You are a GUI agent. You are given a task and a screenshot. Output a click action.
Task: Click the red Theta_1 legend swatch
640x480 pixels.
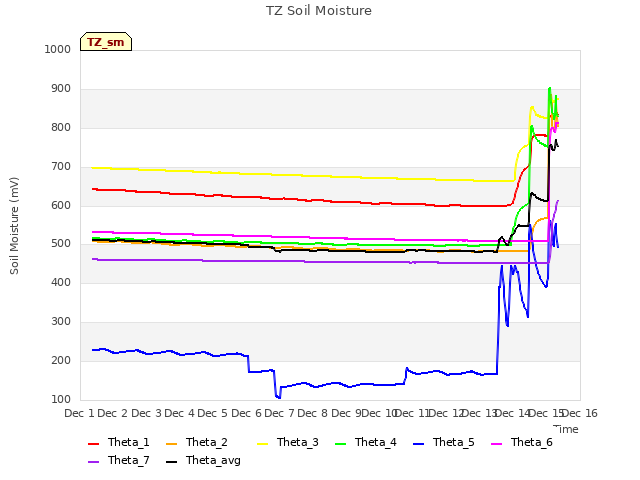[x=93, y=444]
